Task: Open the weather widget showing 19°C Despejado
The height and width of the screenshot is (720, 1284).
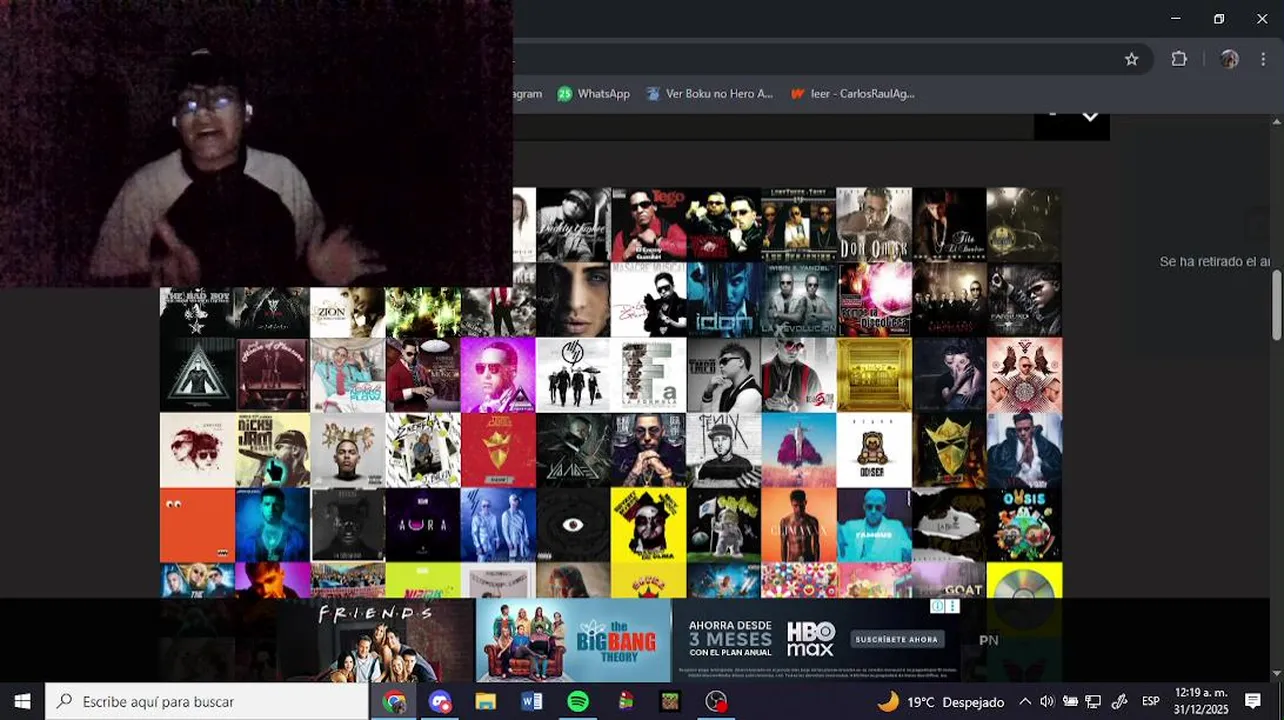Action: [941, 702]
